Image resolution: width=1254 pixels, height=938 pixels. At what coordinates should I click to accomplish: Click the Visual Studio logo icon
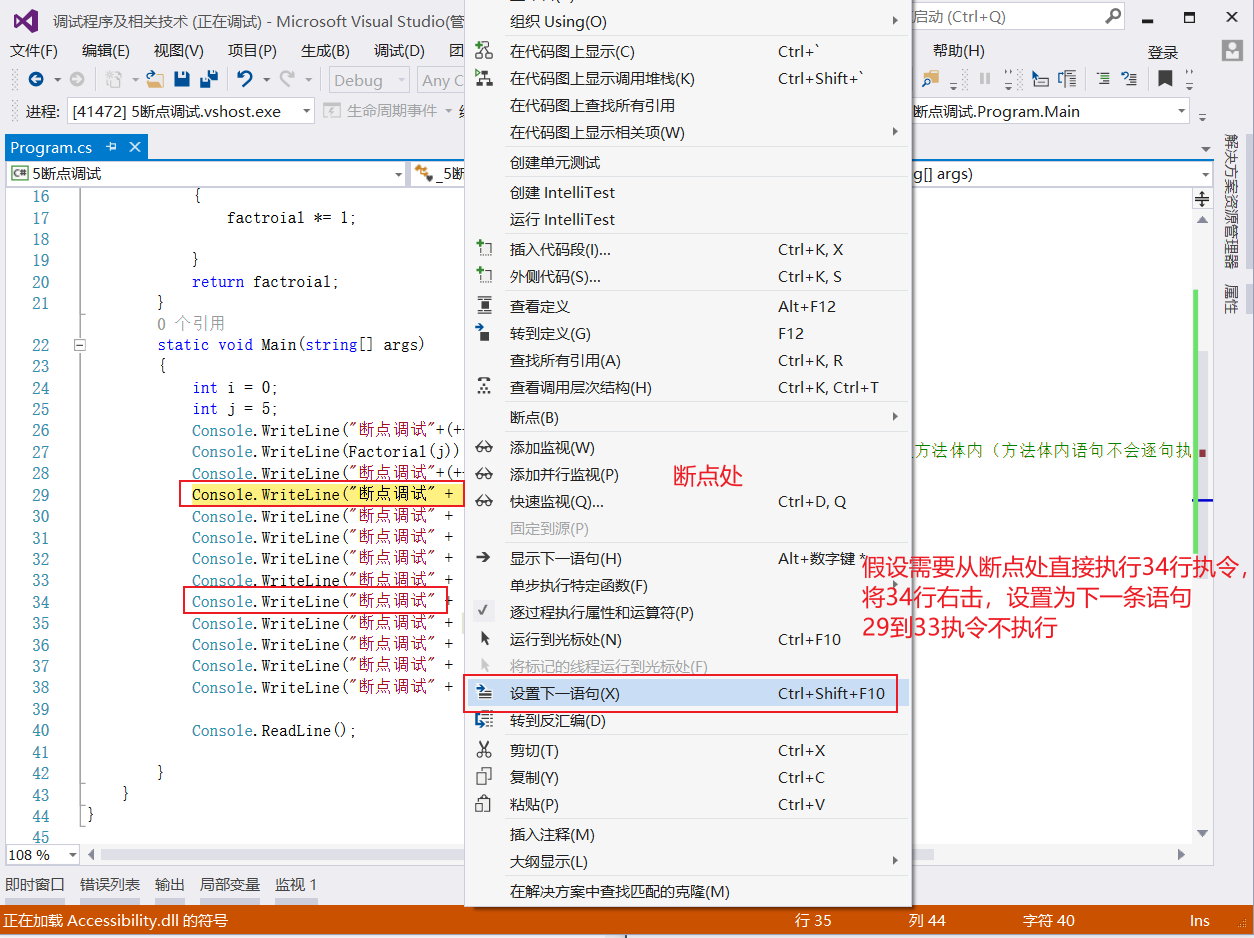27,21
